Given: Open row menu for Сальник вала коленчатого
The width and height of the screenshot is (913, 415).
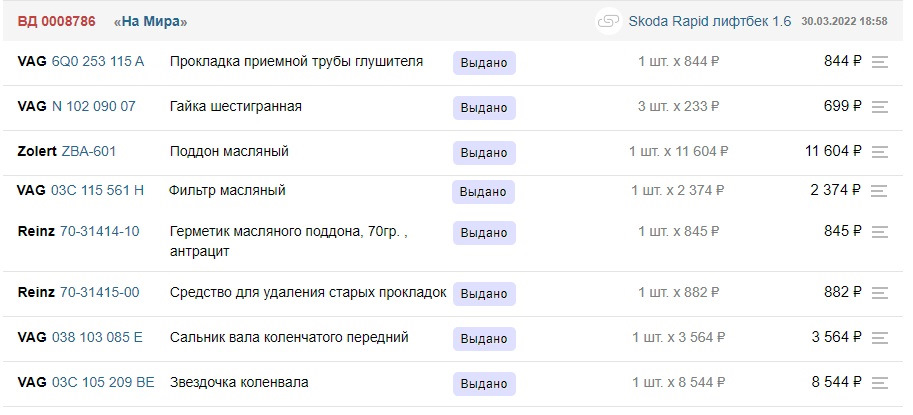Looking at the screenshot, I should coord(880,338).
